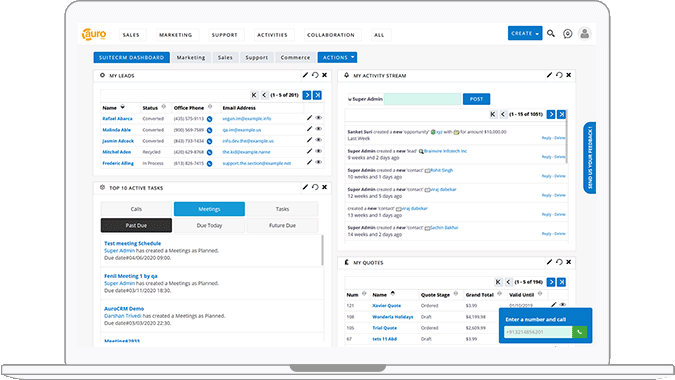The height and width of the screenshot is (380, 675).
Task: Refresh the My Activity Stream dashlet
Action: click(559, 75)
